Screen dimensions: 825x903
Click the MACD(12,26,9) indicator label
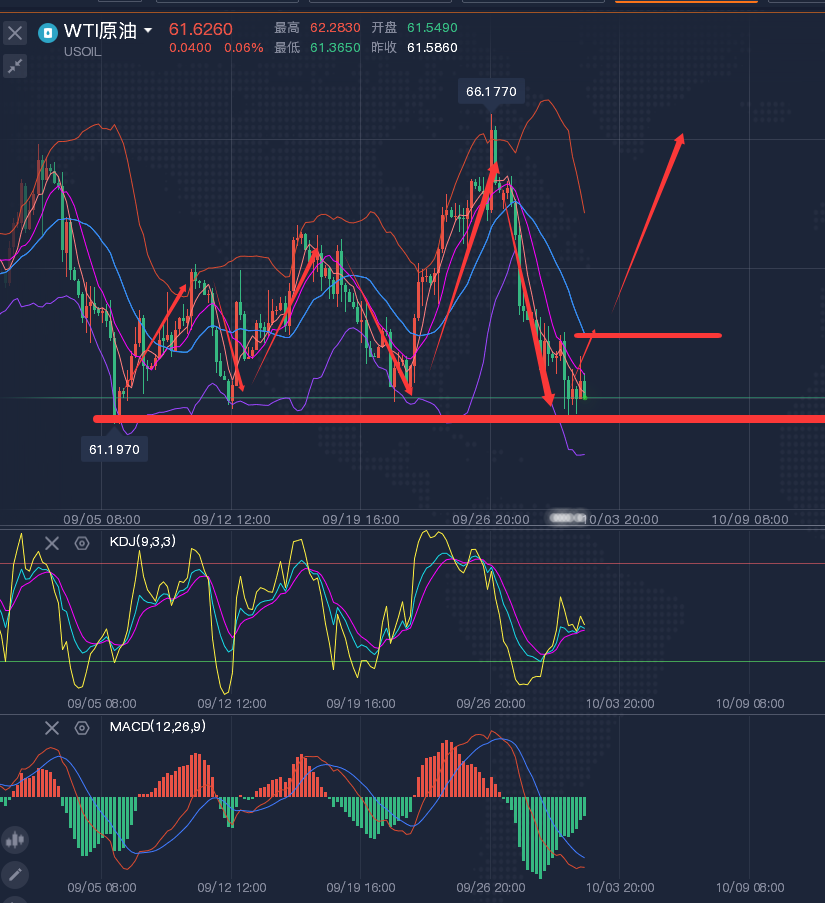tap(157, 727)
